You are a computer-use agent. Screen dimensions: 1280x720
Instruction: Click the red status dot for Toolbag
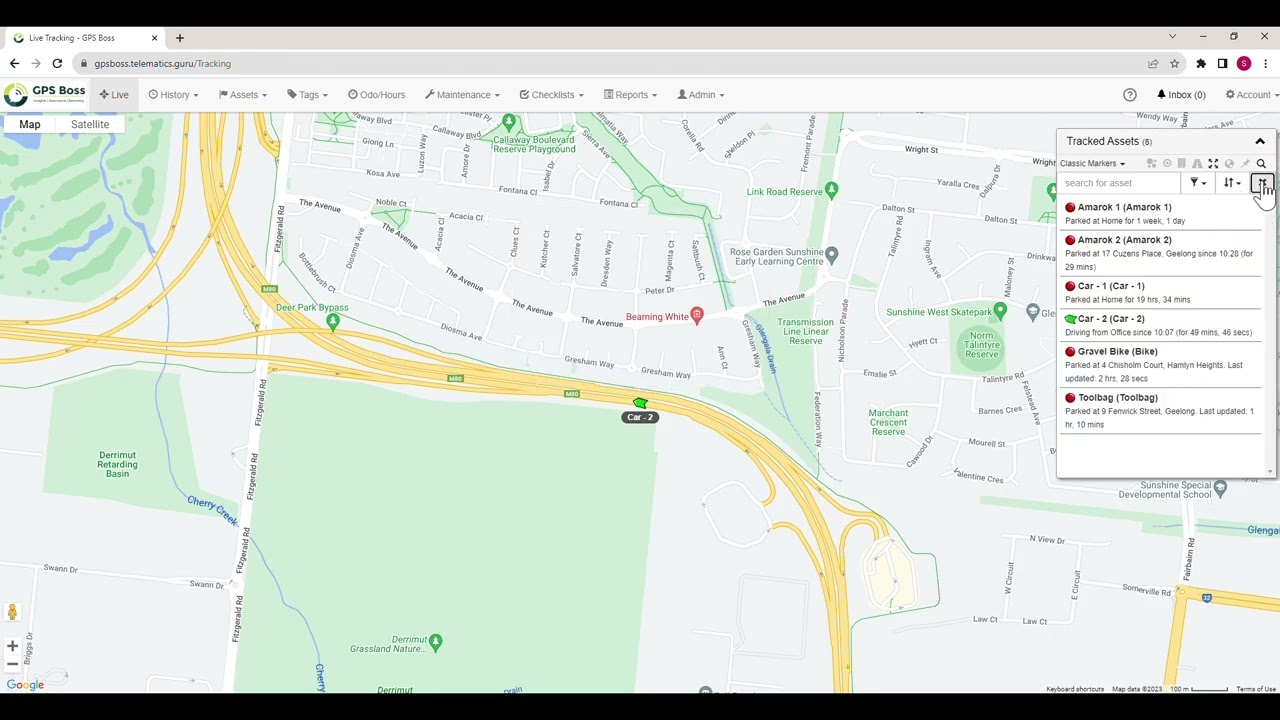1070,398
